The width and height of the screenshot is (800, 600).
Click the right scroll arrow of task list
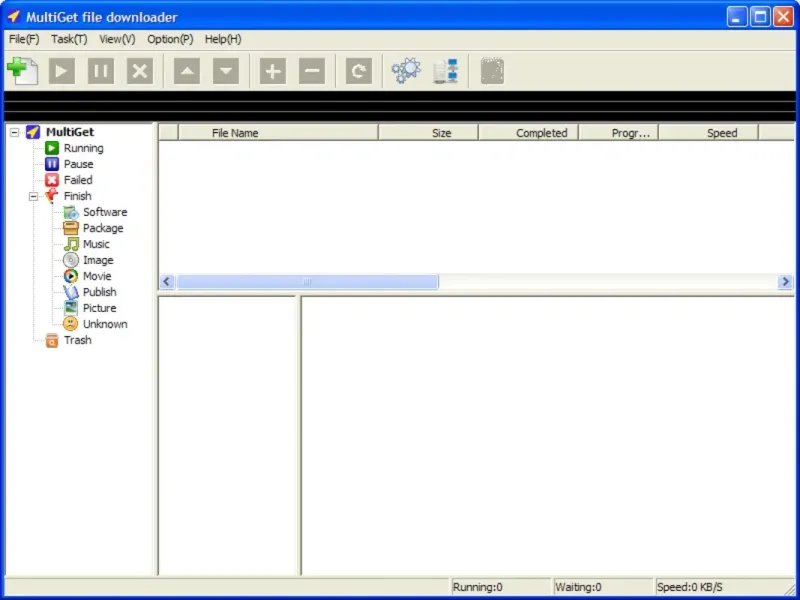pyautogui.click(x=785, y=282)
